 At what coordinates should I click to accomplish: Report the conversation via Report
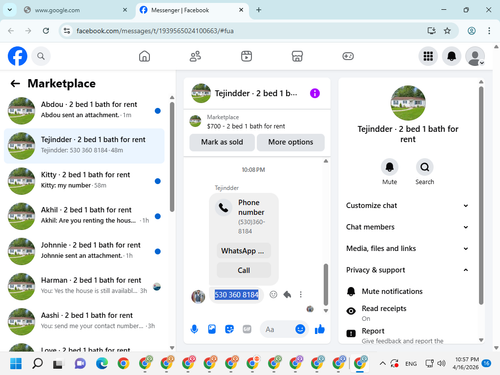pyautogui.click(x=407, y=335)
